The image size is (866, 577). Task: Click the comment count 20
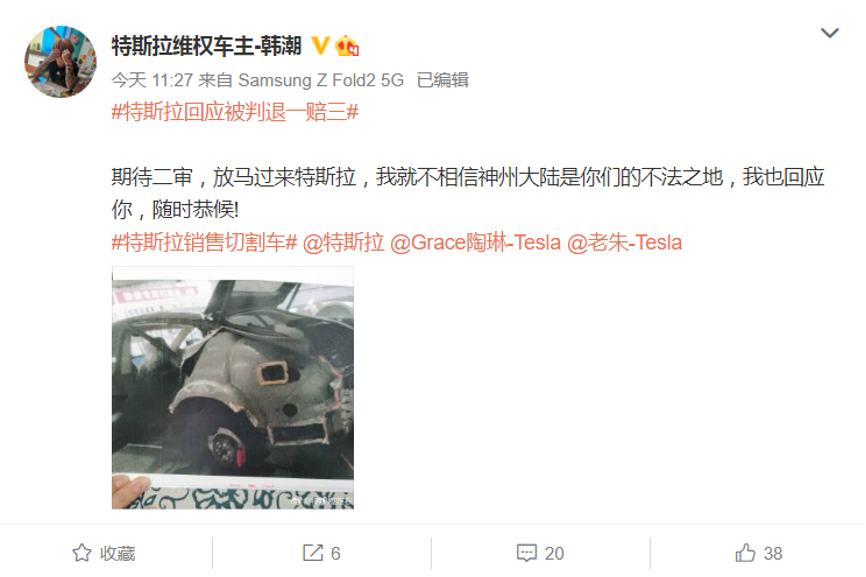[554, 553]
